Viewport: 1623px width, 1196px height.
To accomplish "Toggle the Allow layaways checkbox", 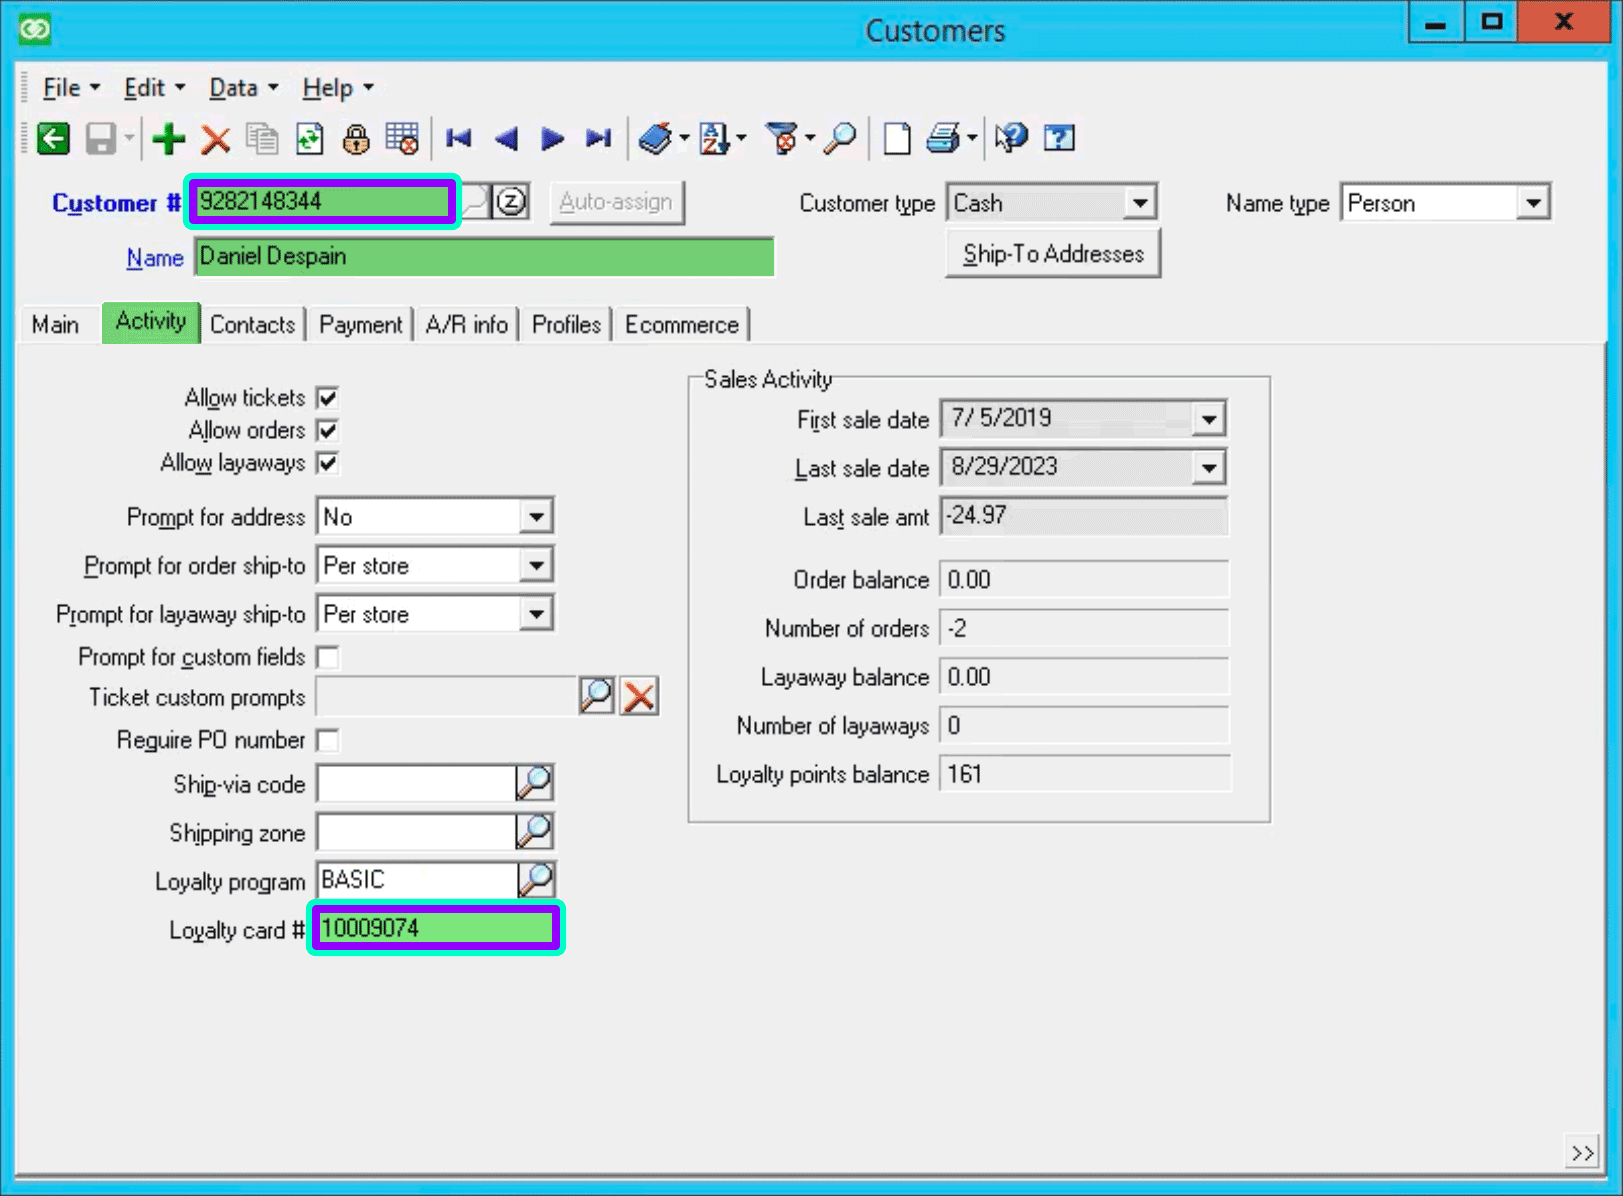I will tap(327, 463).
